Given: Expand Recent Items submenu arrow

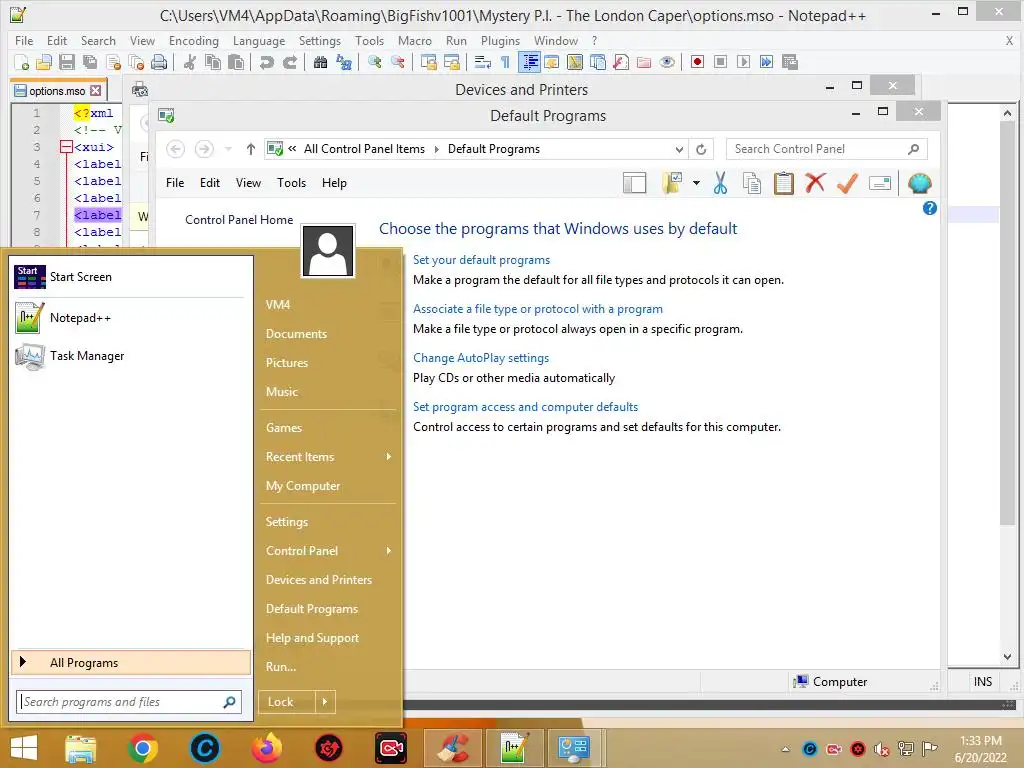Looking at the screenshot, I should pos(389,456).
